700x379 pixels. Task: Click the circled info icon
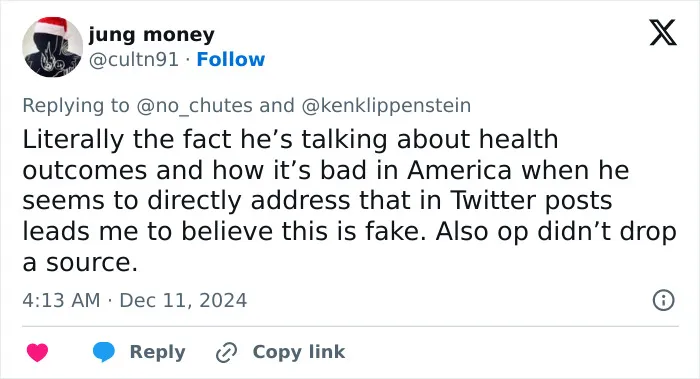663,300
